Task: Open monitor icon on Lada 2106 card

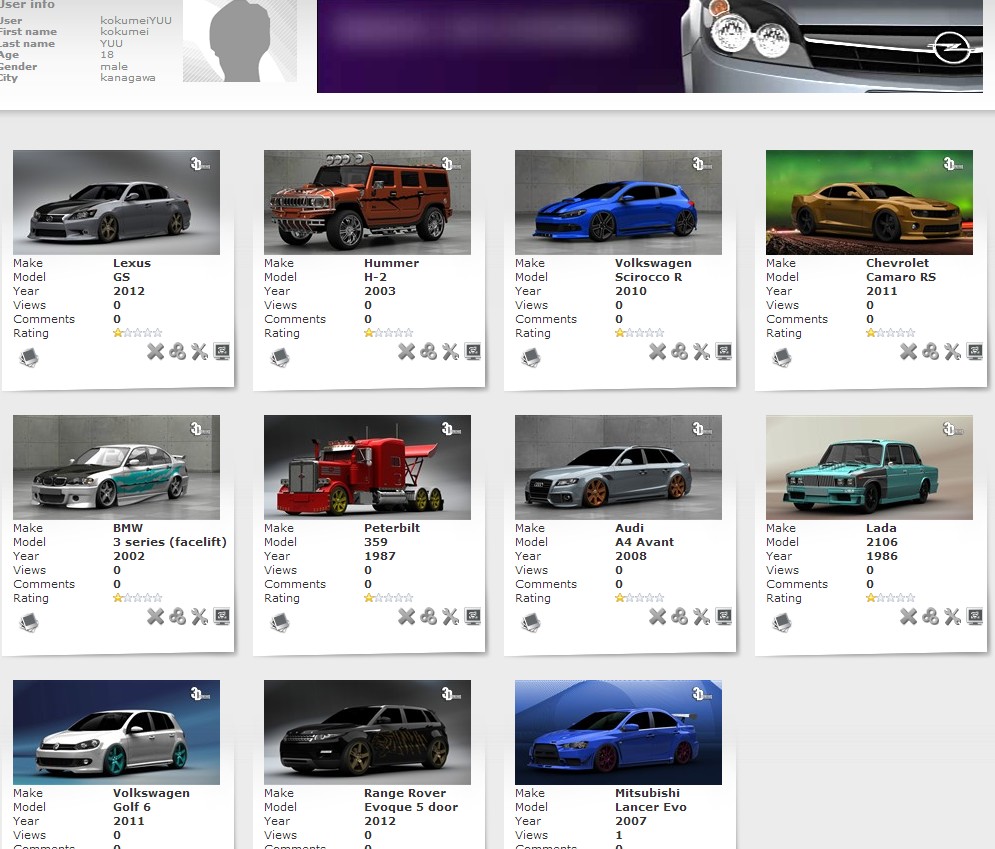Action: tap(975, 617)
